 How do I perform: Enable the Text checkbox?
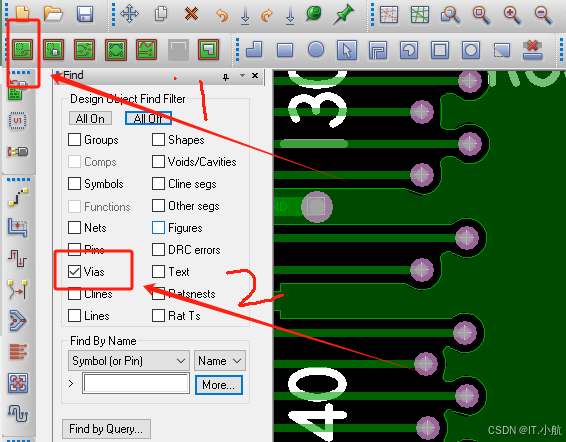158,272
